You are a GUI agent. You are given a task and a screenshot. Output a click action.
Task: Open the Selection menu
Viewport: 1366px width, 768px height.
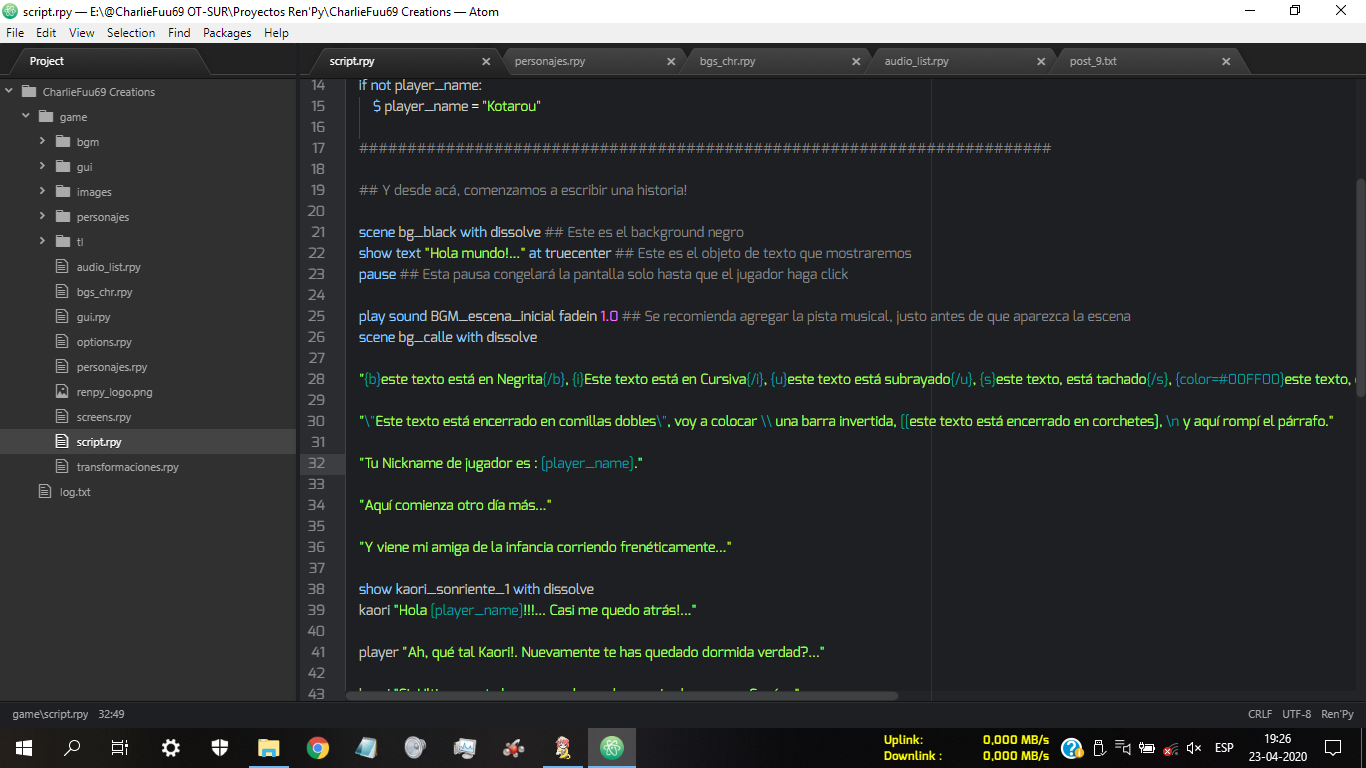pos(131,33)
